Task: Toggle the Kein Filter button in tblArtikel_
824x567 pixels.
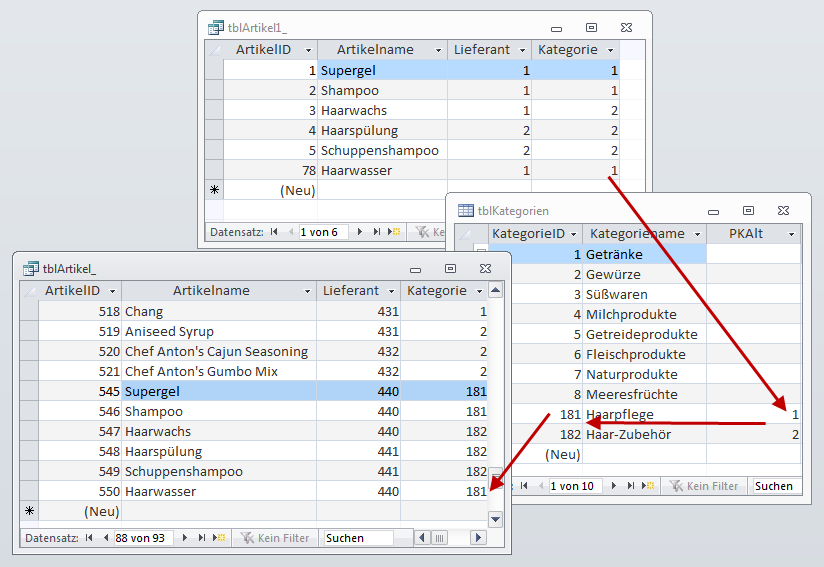Action: click(276, 538)
